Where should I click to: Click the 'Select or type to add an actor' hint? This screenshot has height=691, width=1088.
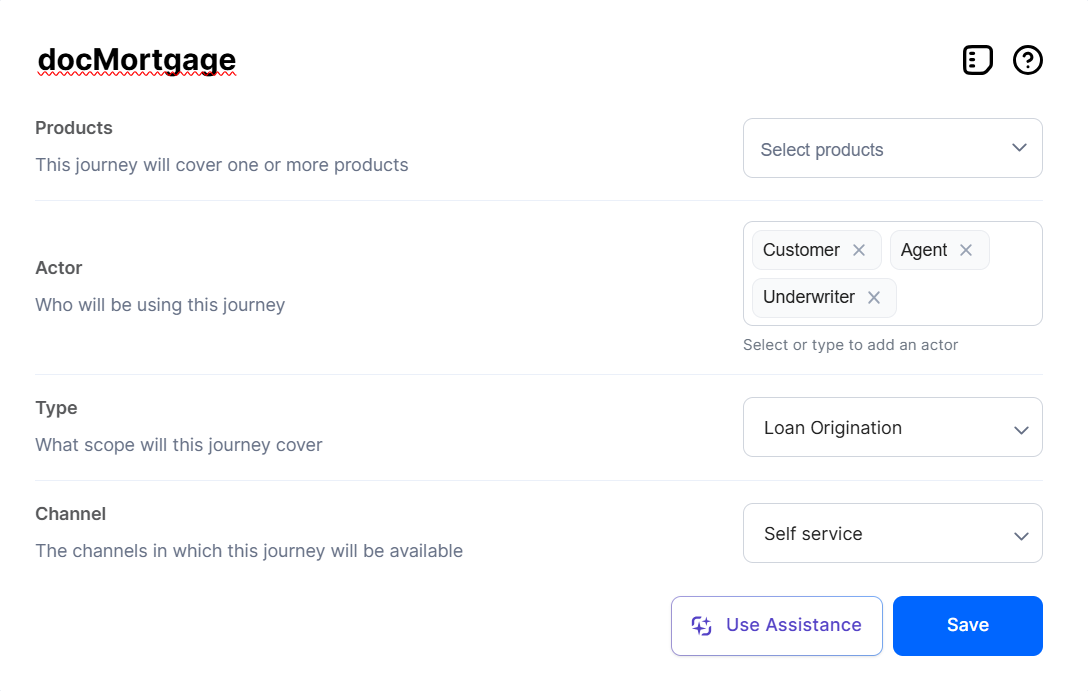pos(850,345)
